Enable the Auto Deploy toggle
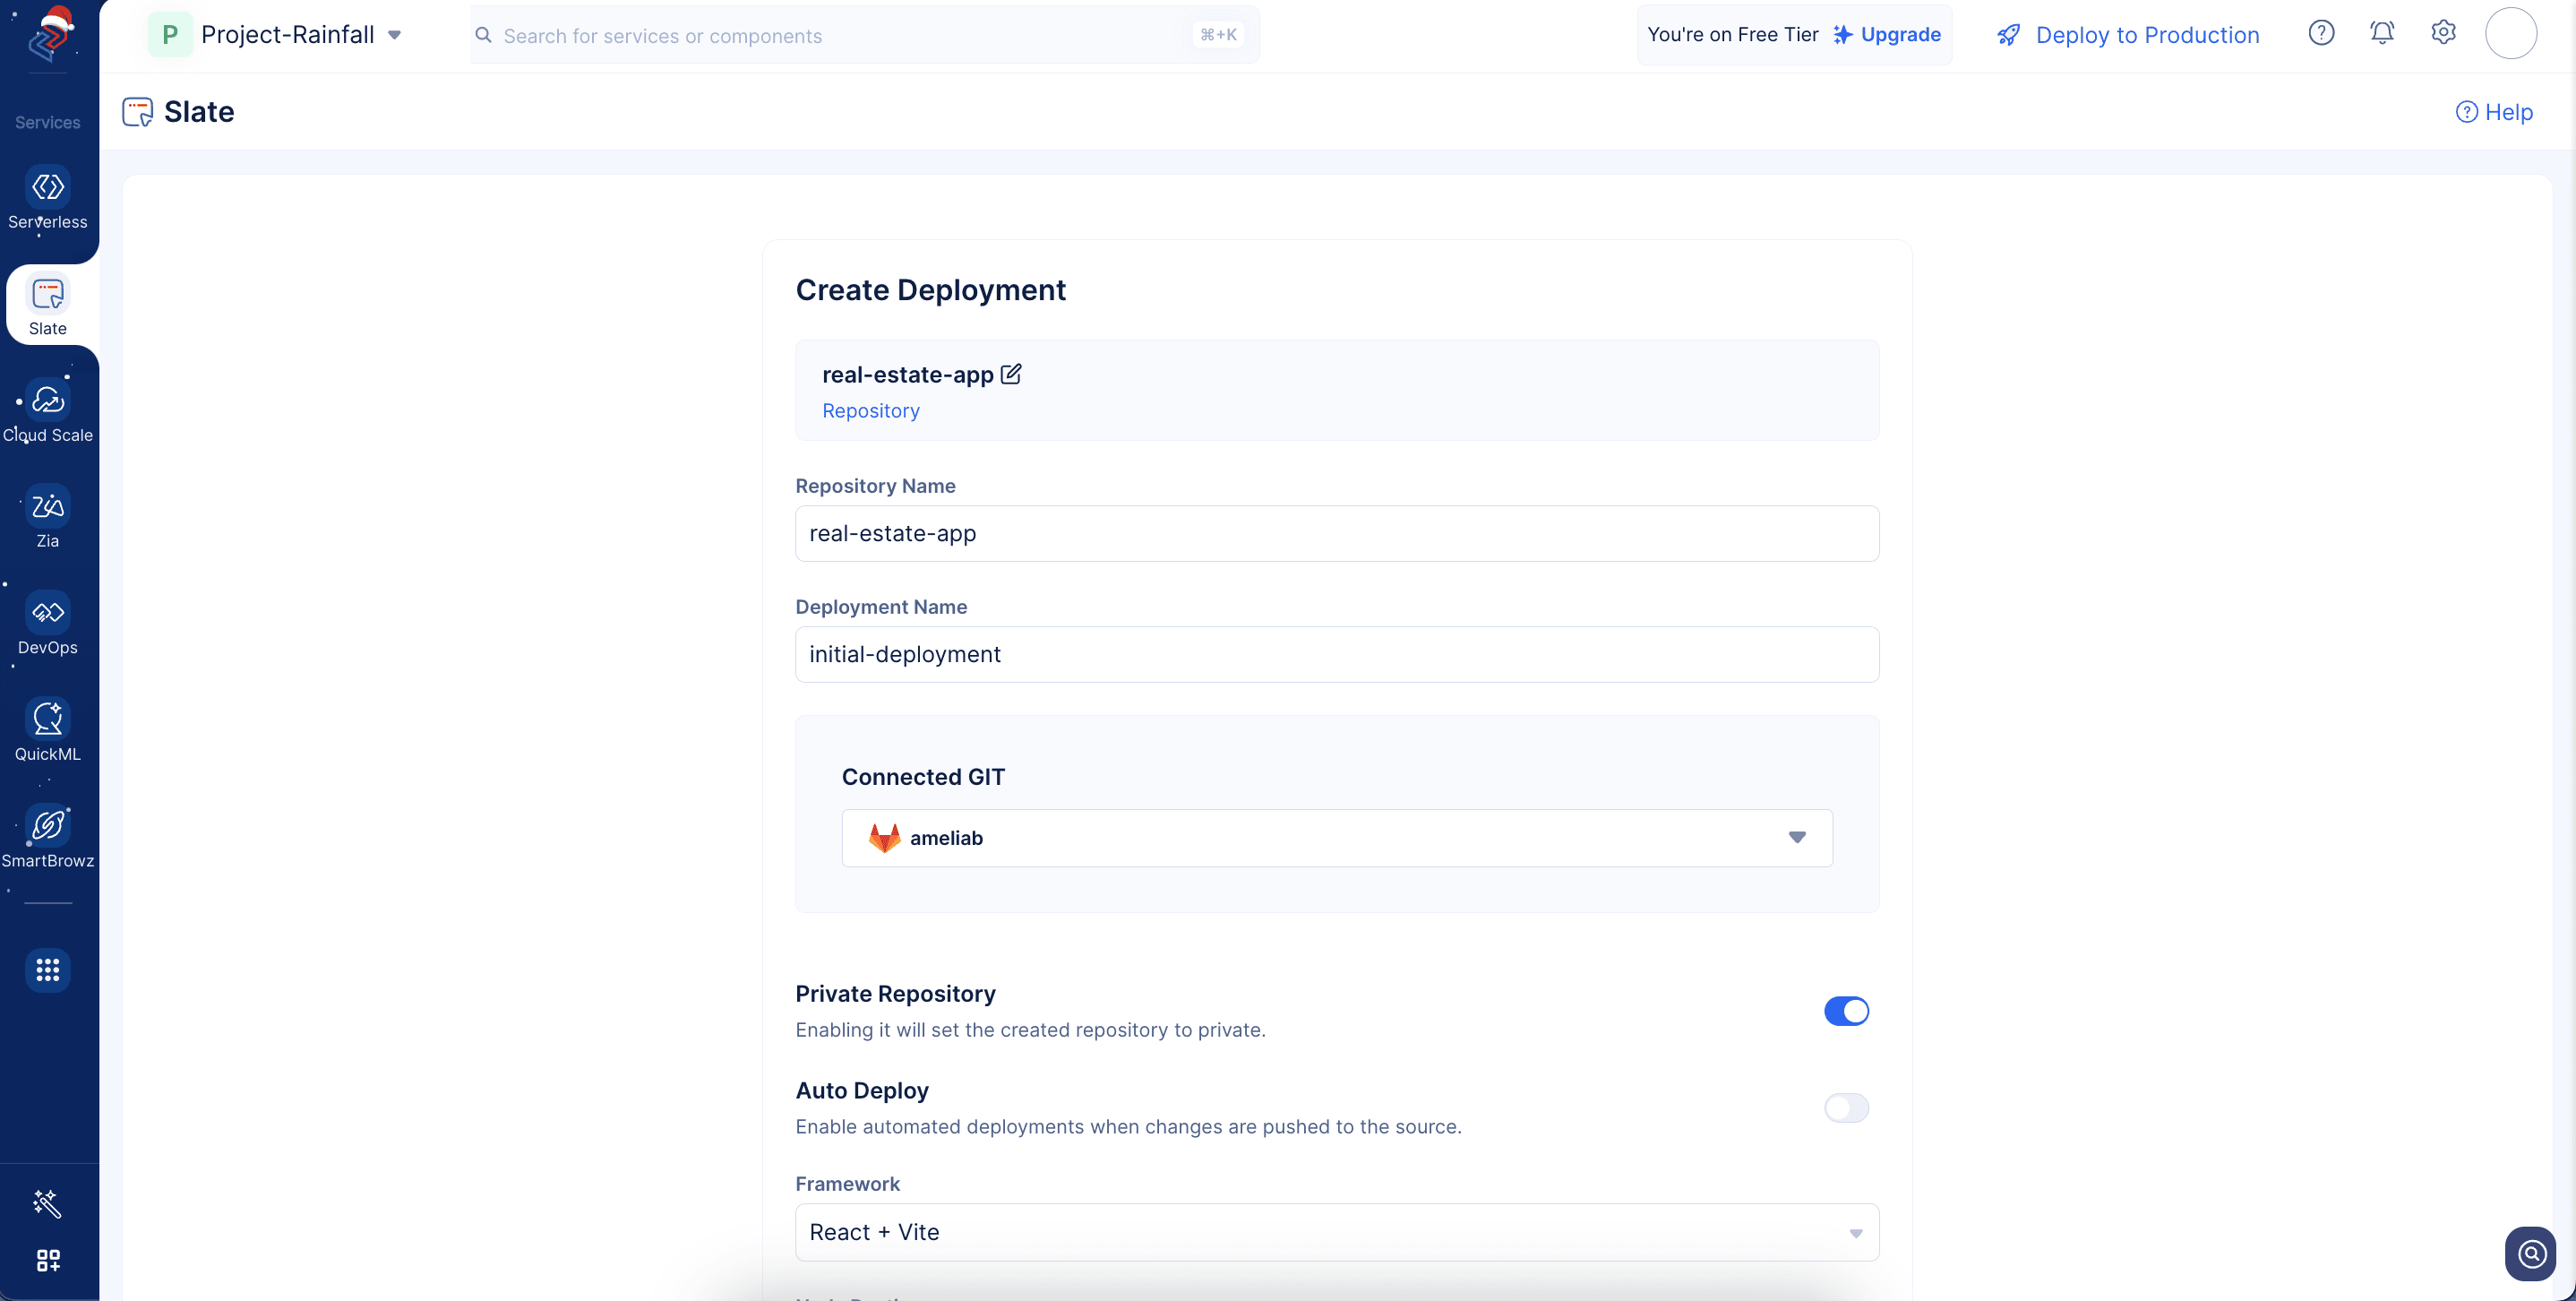This screenshot has width=2576, height=1301. tap(1846, 1108)
